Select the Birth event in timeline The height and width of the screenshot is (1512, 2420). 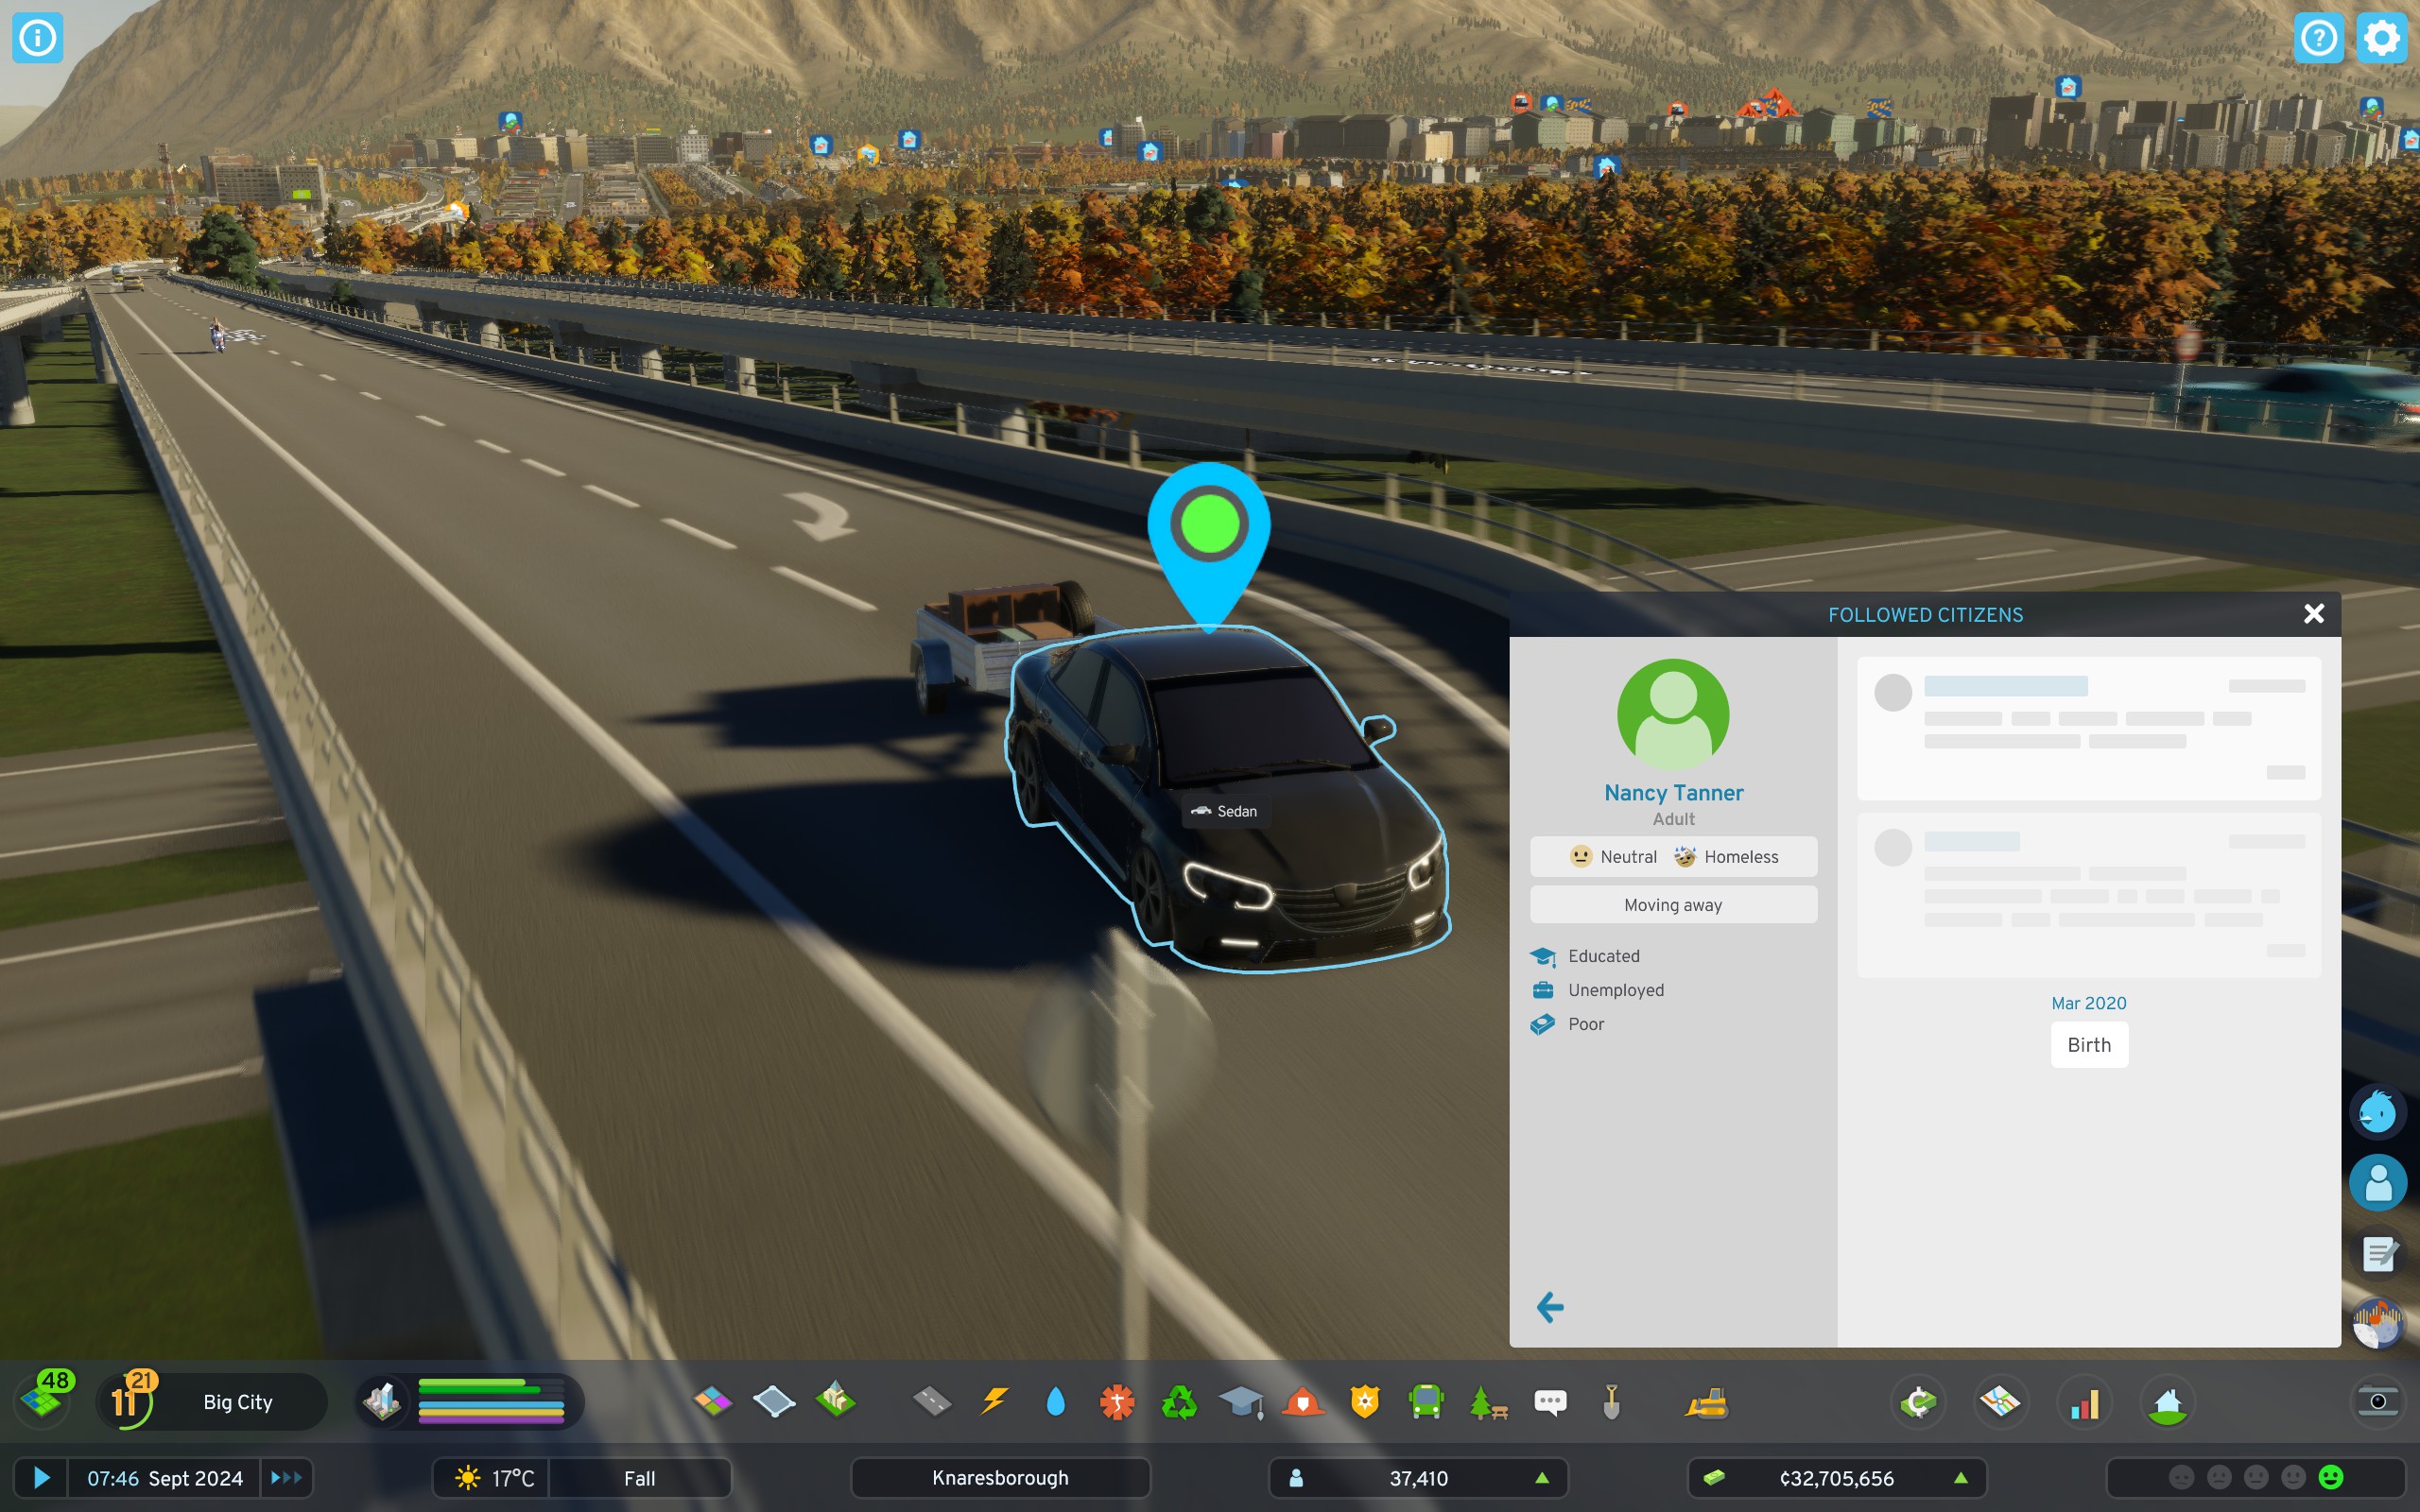pos(2089,1045)
